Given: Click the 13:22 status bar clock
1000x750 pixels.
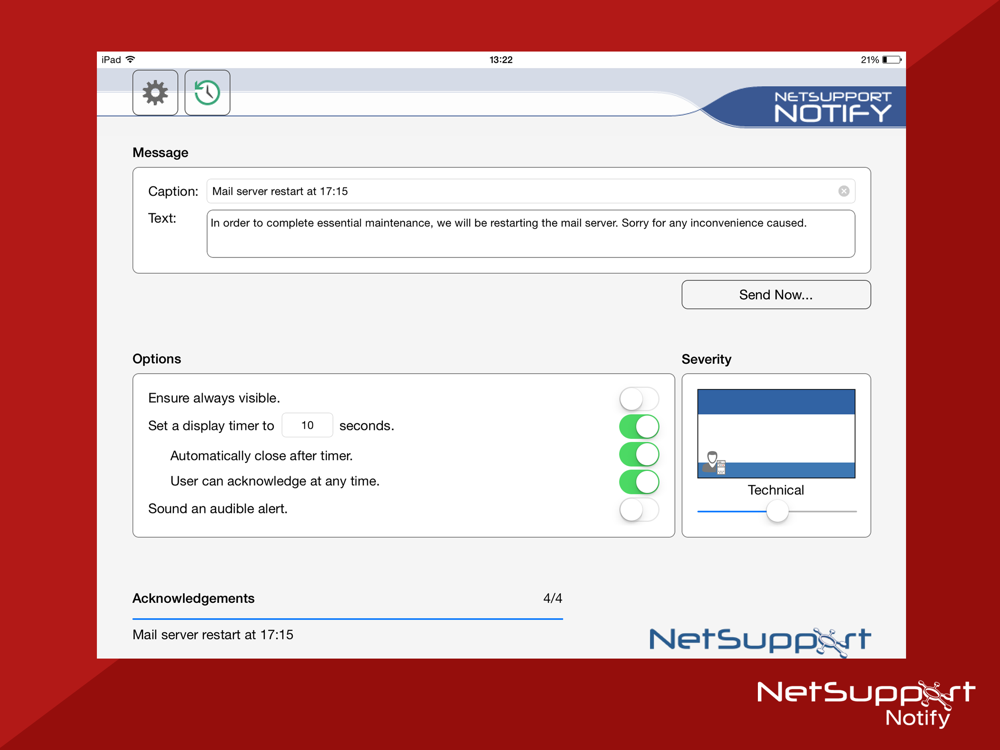Looking at the screenshot, I should click(x=501, y=59).
